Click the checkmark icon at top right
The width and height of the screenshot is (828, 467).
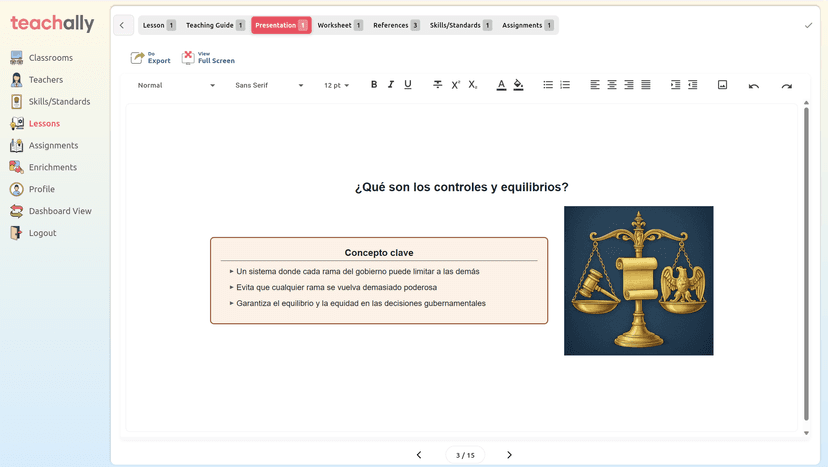click(808, 25)
